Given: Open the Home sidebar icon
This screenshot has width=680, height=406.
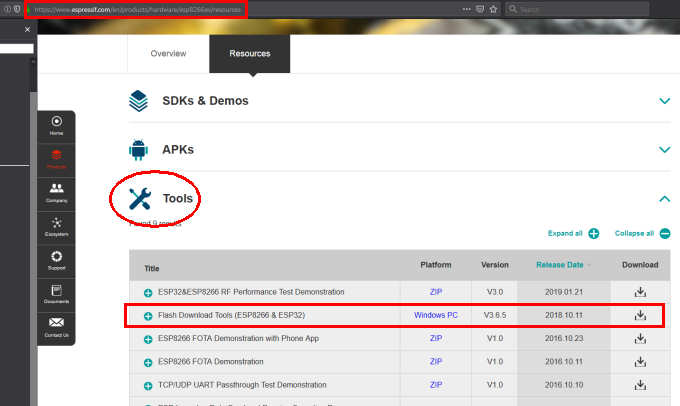Looking at the screenshot, I should click(x=56, y=126).
